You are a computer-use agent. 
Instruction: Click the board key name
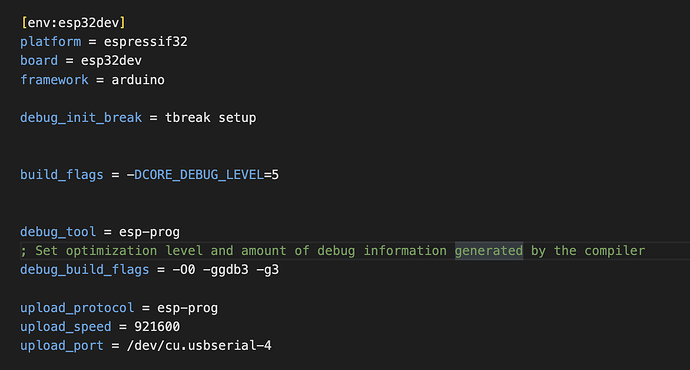(x=39, y=61)
